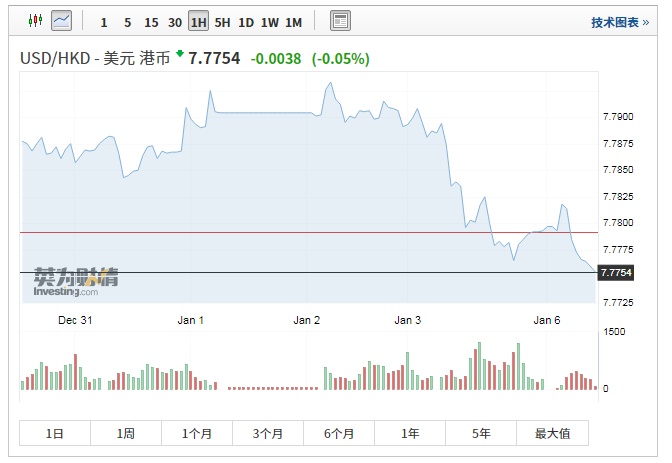Click the 7.7800 price axis label
The height and width of the screenshot is (463, 672).
coord(618,222)
